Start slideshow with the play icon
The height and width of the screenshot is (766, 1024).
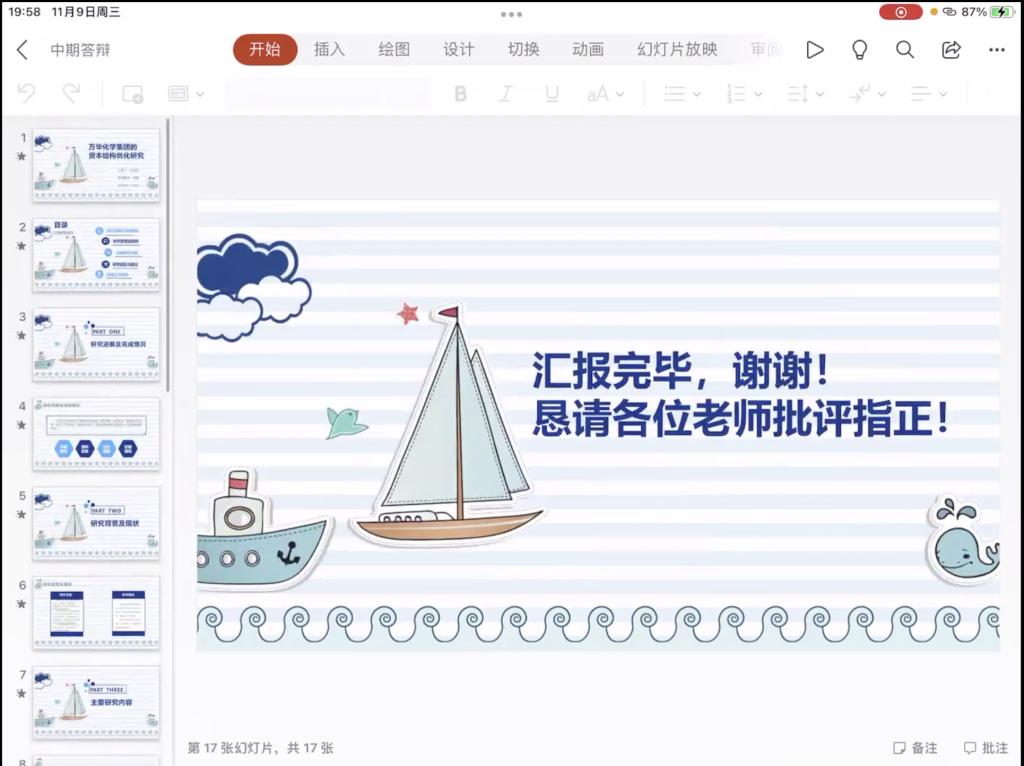(x=815, y=50)
